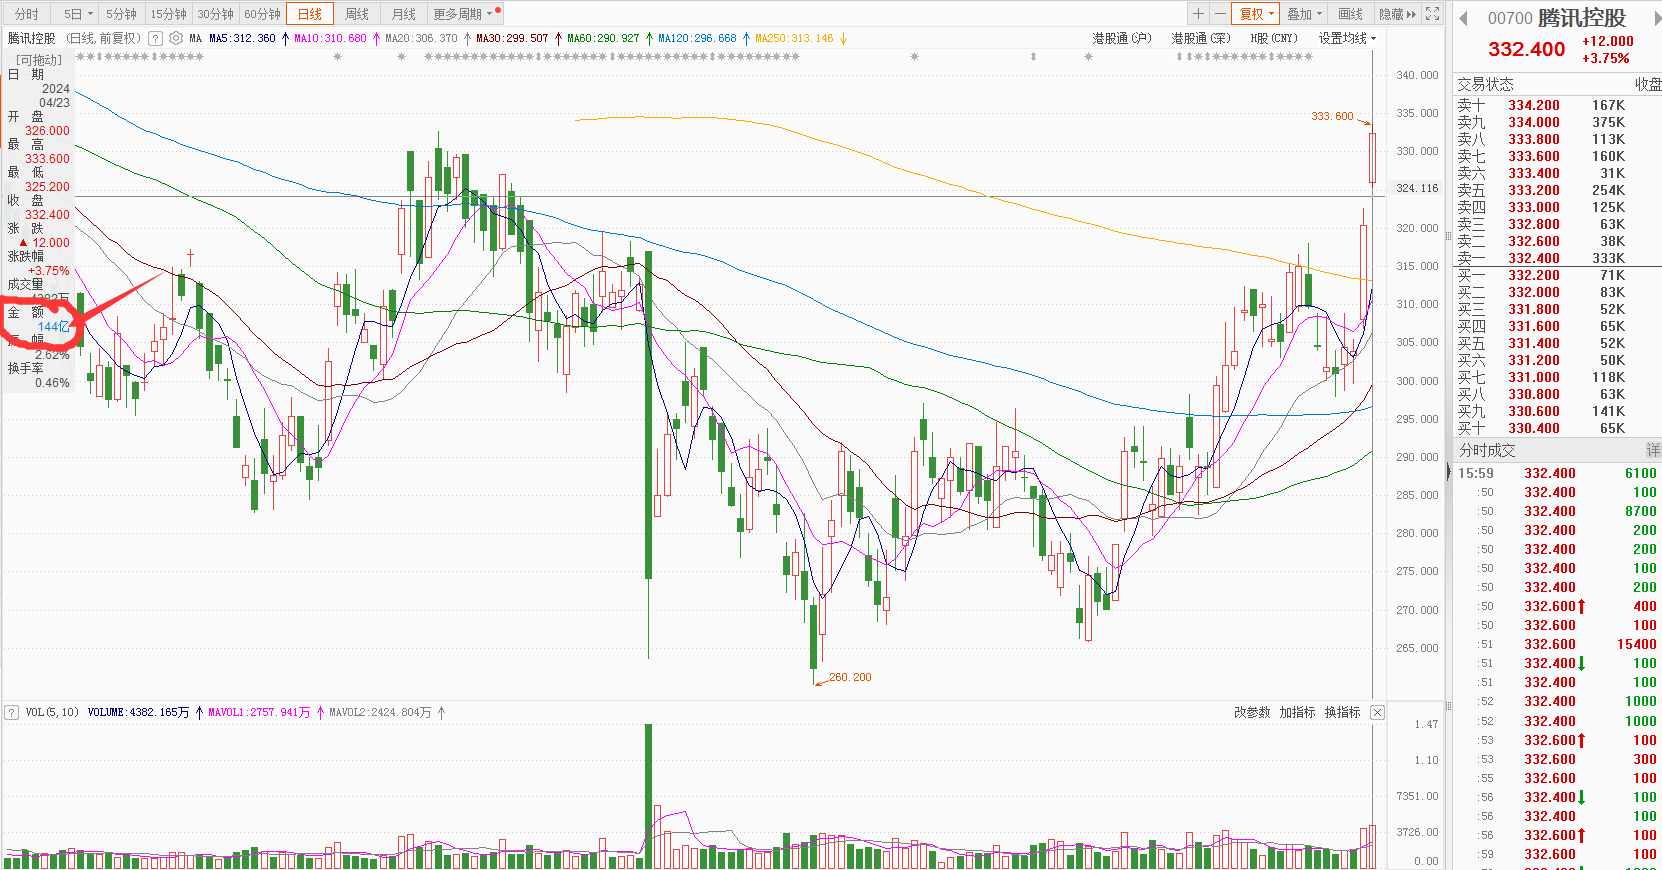Screen dimensions: 1662x870
Task: Expand the 设置均线 dropdown
Action: pos(1347,38)
